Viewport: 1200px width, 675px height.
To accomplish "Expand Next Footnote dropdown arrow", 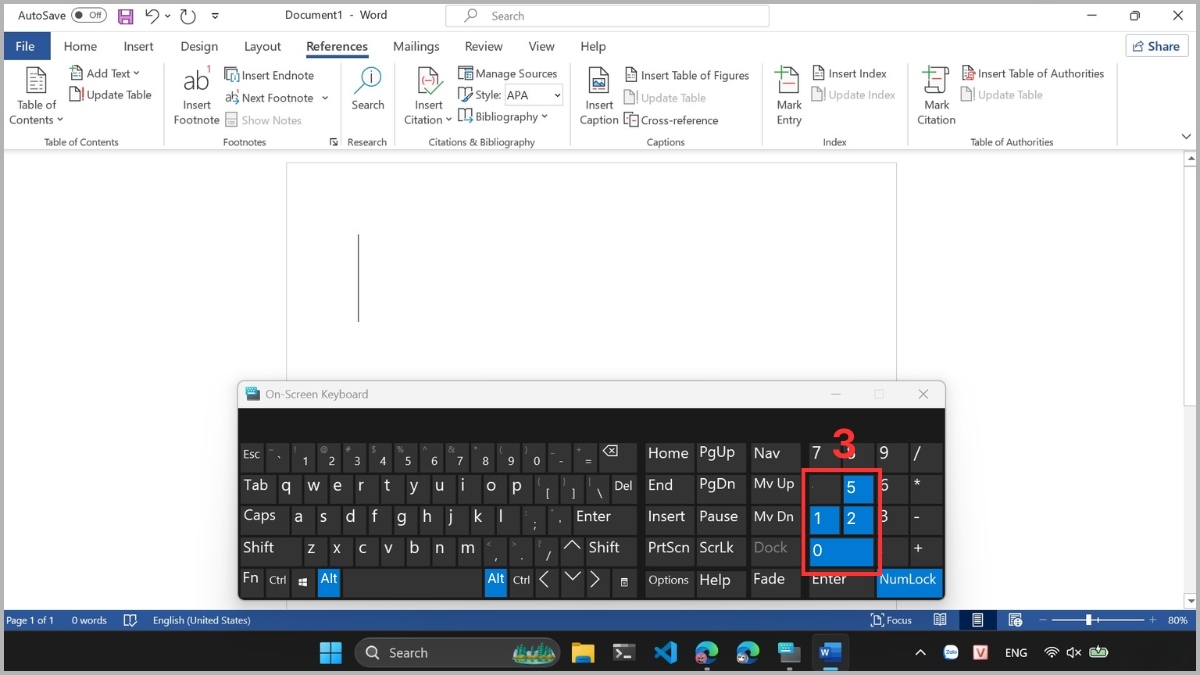I will click(x=325, y=98).
